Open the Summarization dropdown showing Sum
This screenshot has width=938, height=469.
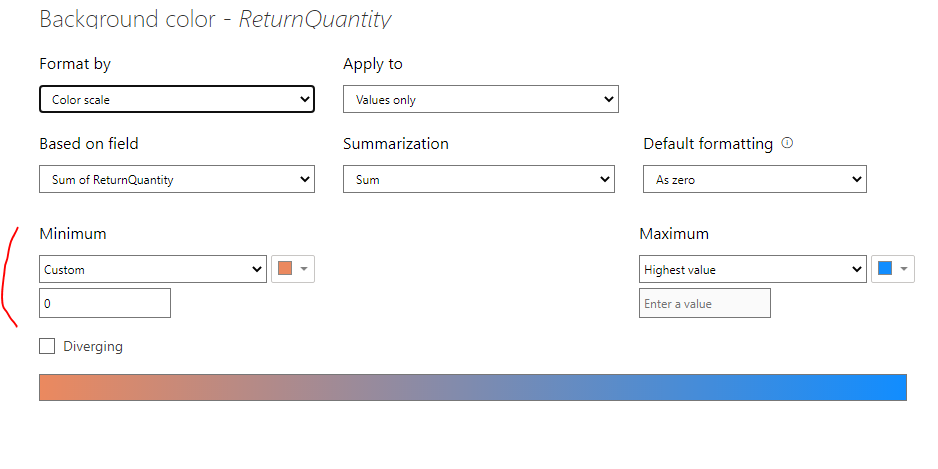[x=479, y=179]
